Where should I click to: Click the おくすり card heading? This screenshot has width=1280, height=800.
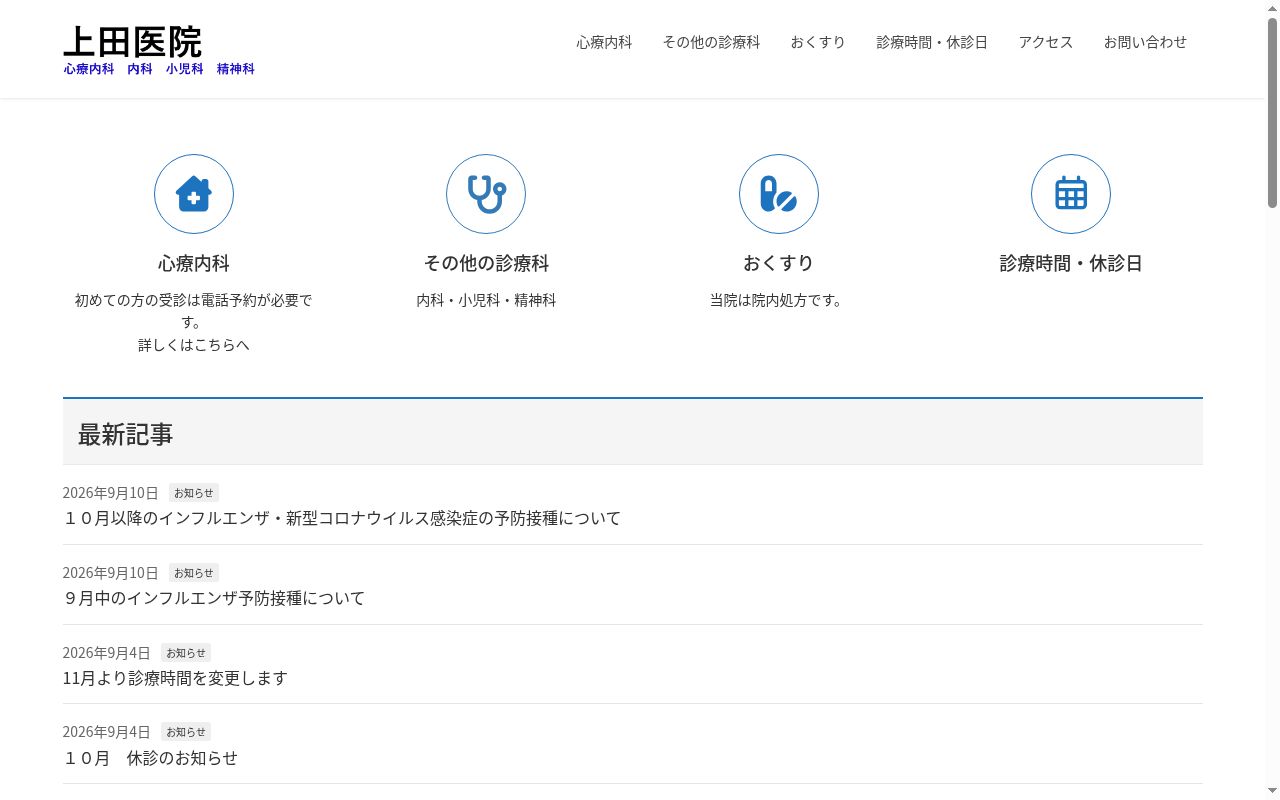(x=779, y=263)
